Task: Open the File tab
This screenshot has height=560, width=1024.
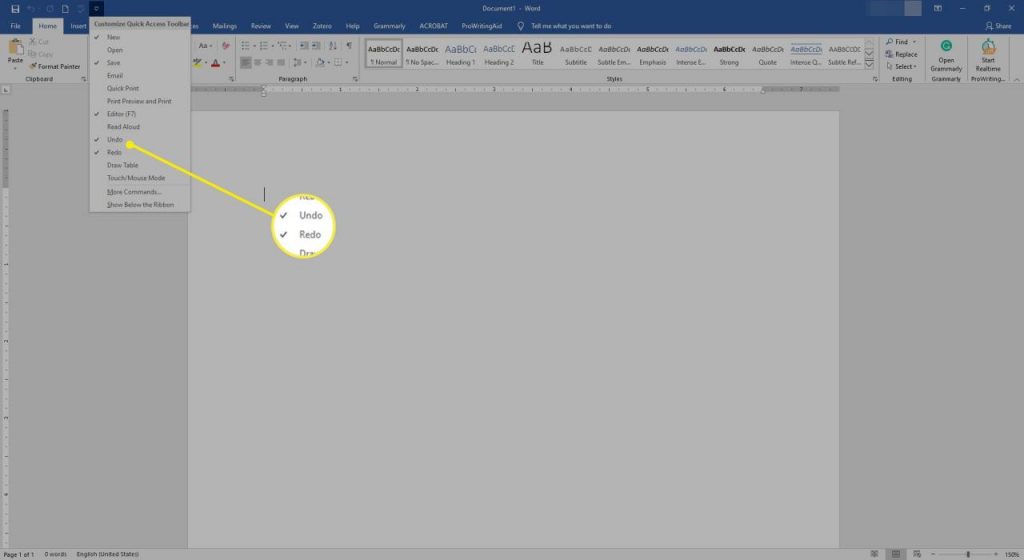Action: point(15,26)
